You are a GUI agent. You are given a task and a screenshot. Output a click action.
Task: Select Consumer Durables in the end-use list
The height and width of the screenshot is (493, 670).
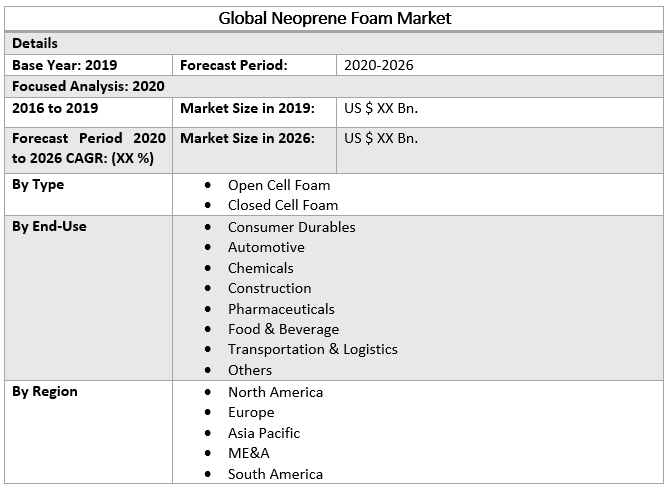(291, 227)
